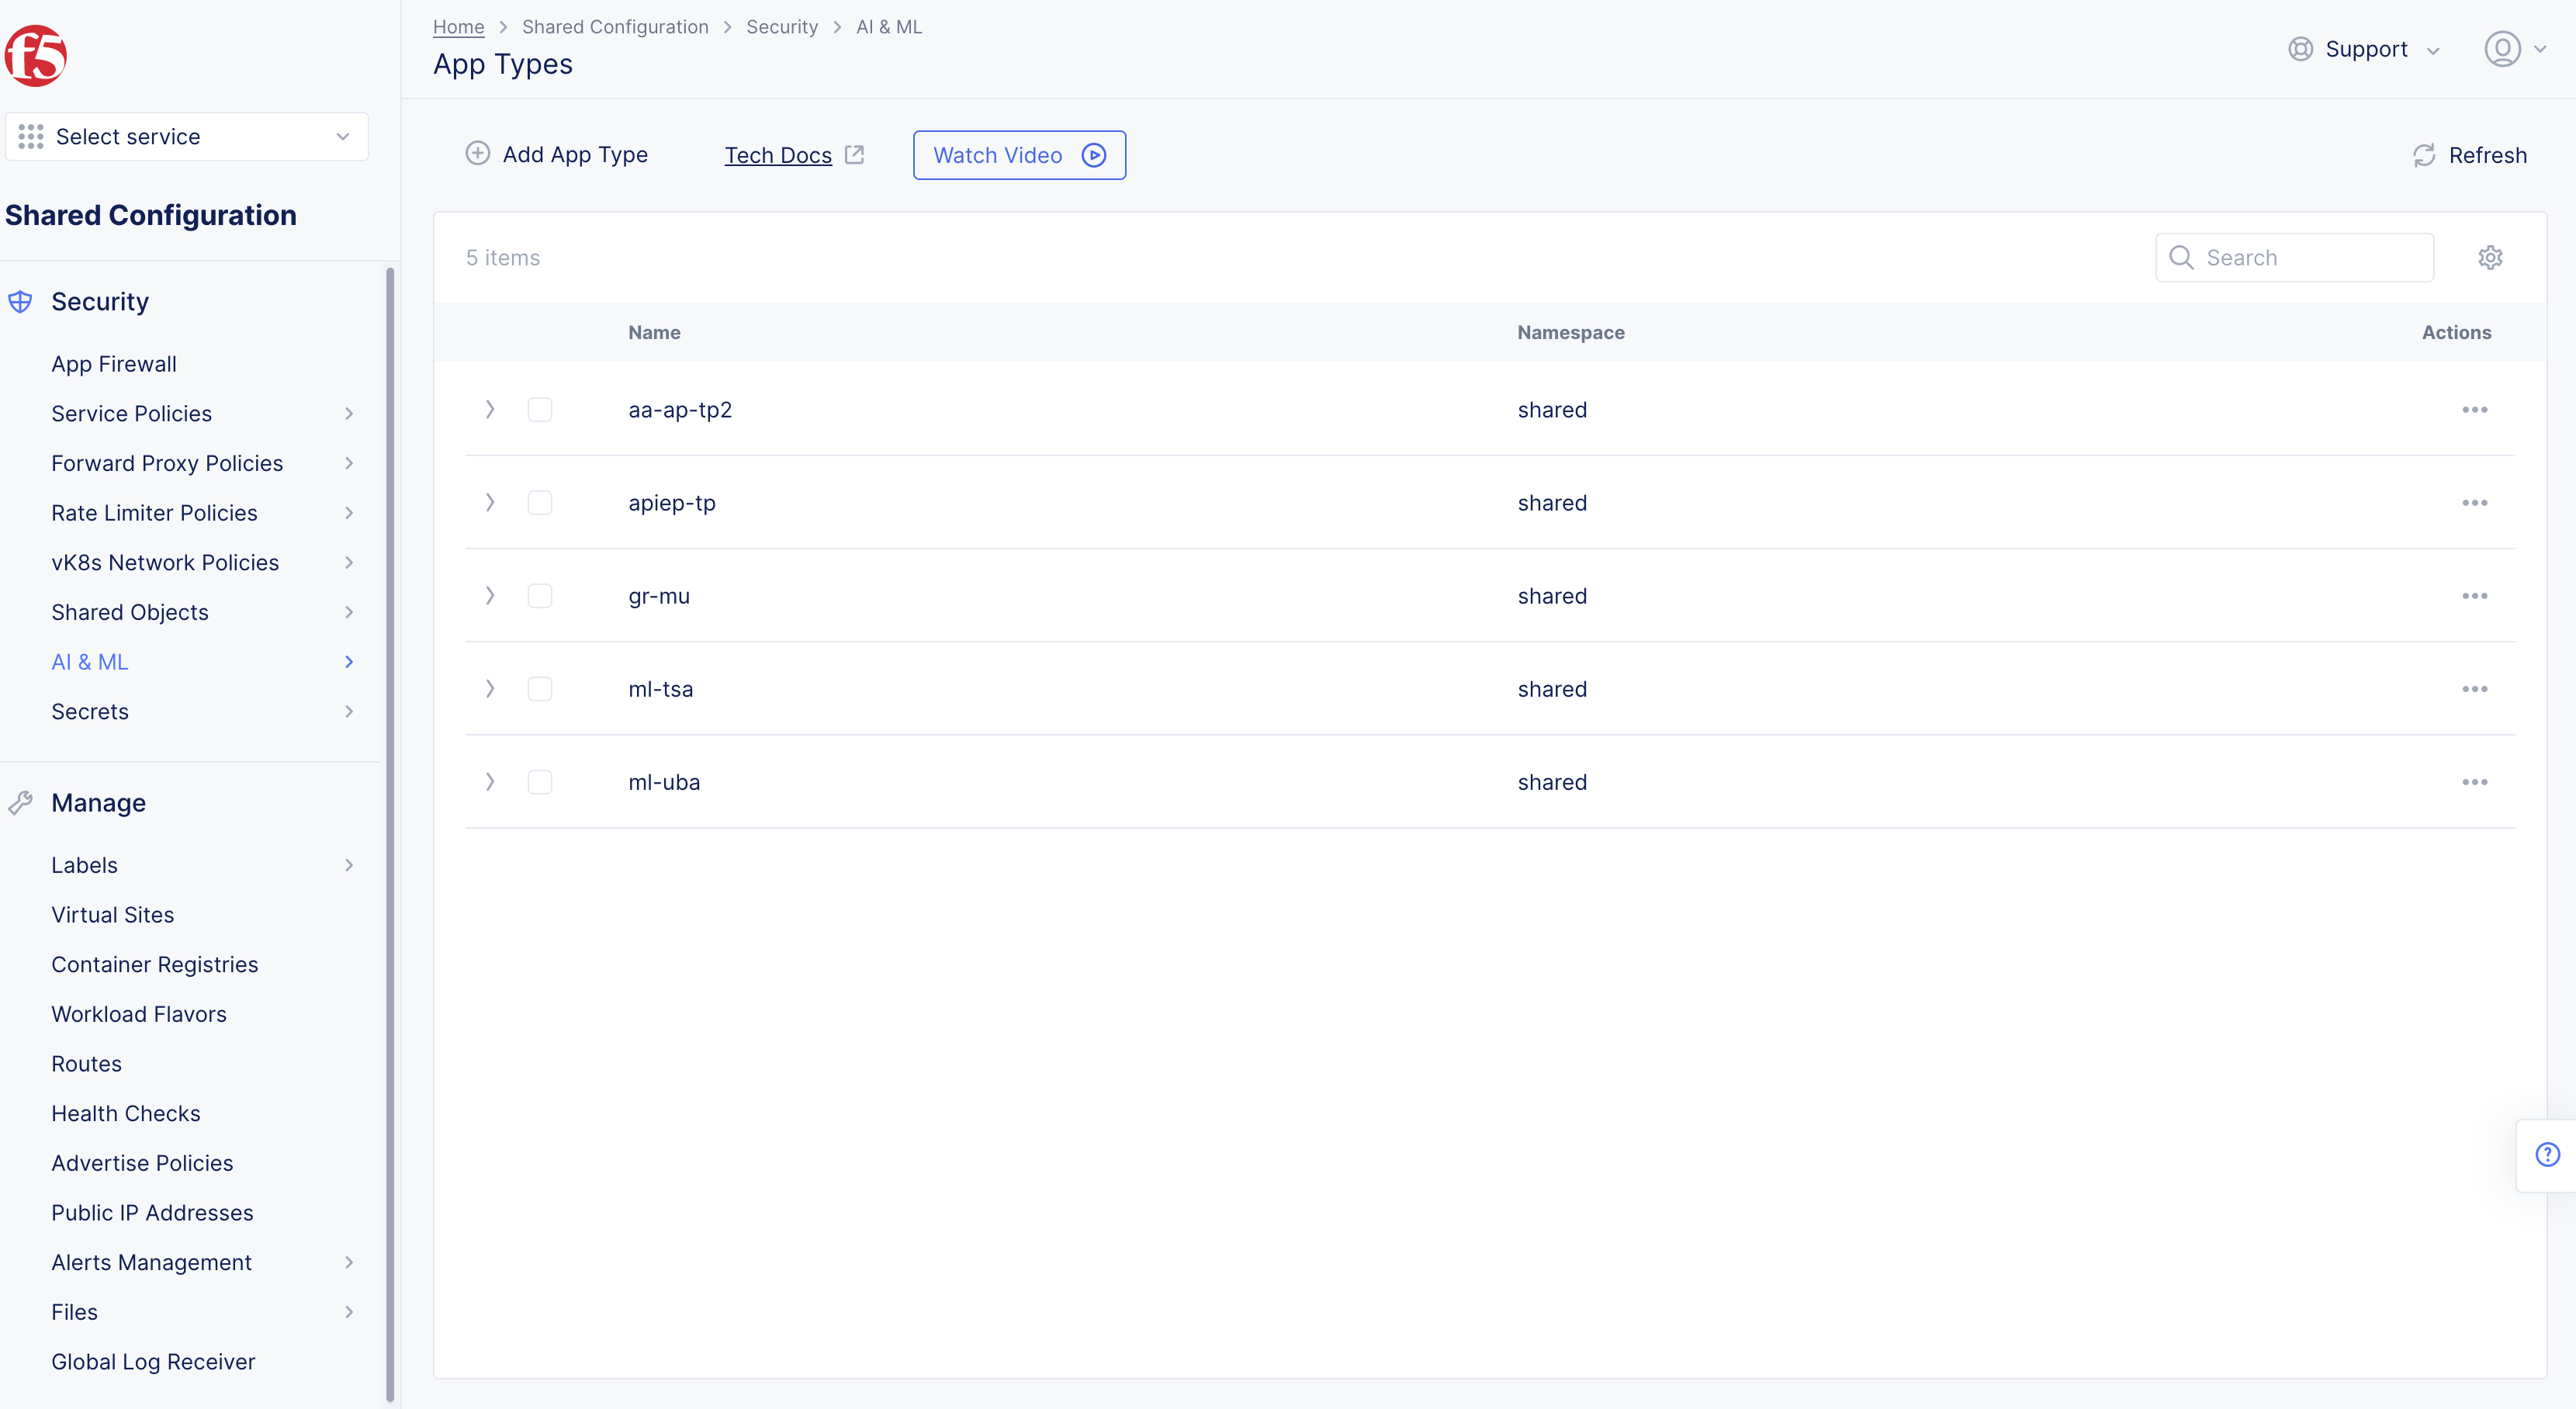Click the Search field above the table
This screenshot has height=1409, width=2576.
pos(2295,257)
